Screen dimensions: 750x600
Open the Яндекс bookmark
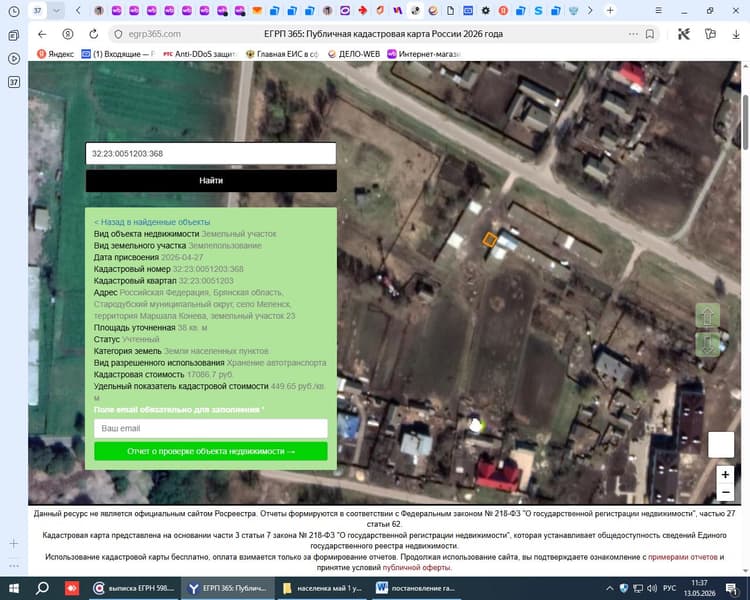point(55,54)
